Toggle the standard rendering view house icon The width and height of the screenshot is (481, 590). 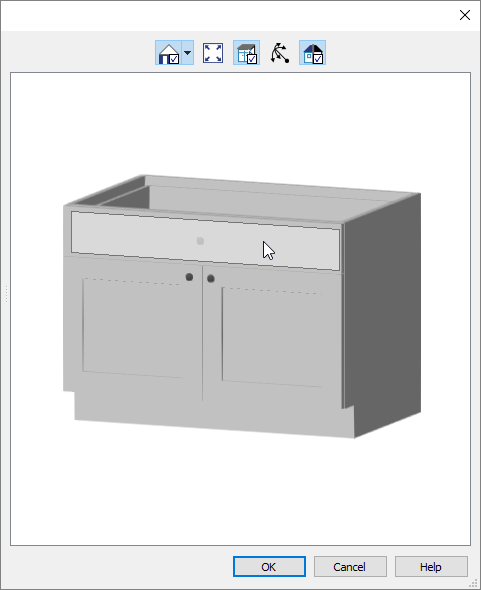169,53
